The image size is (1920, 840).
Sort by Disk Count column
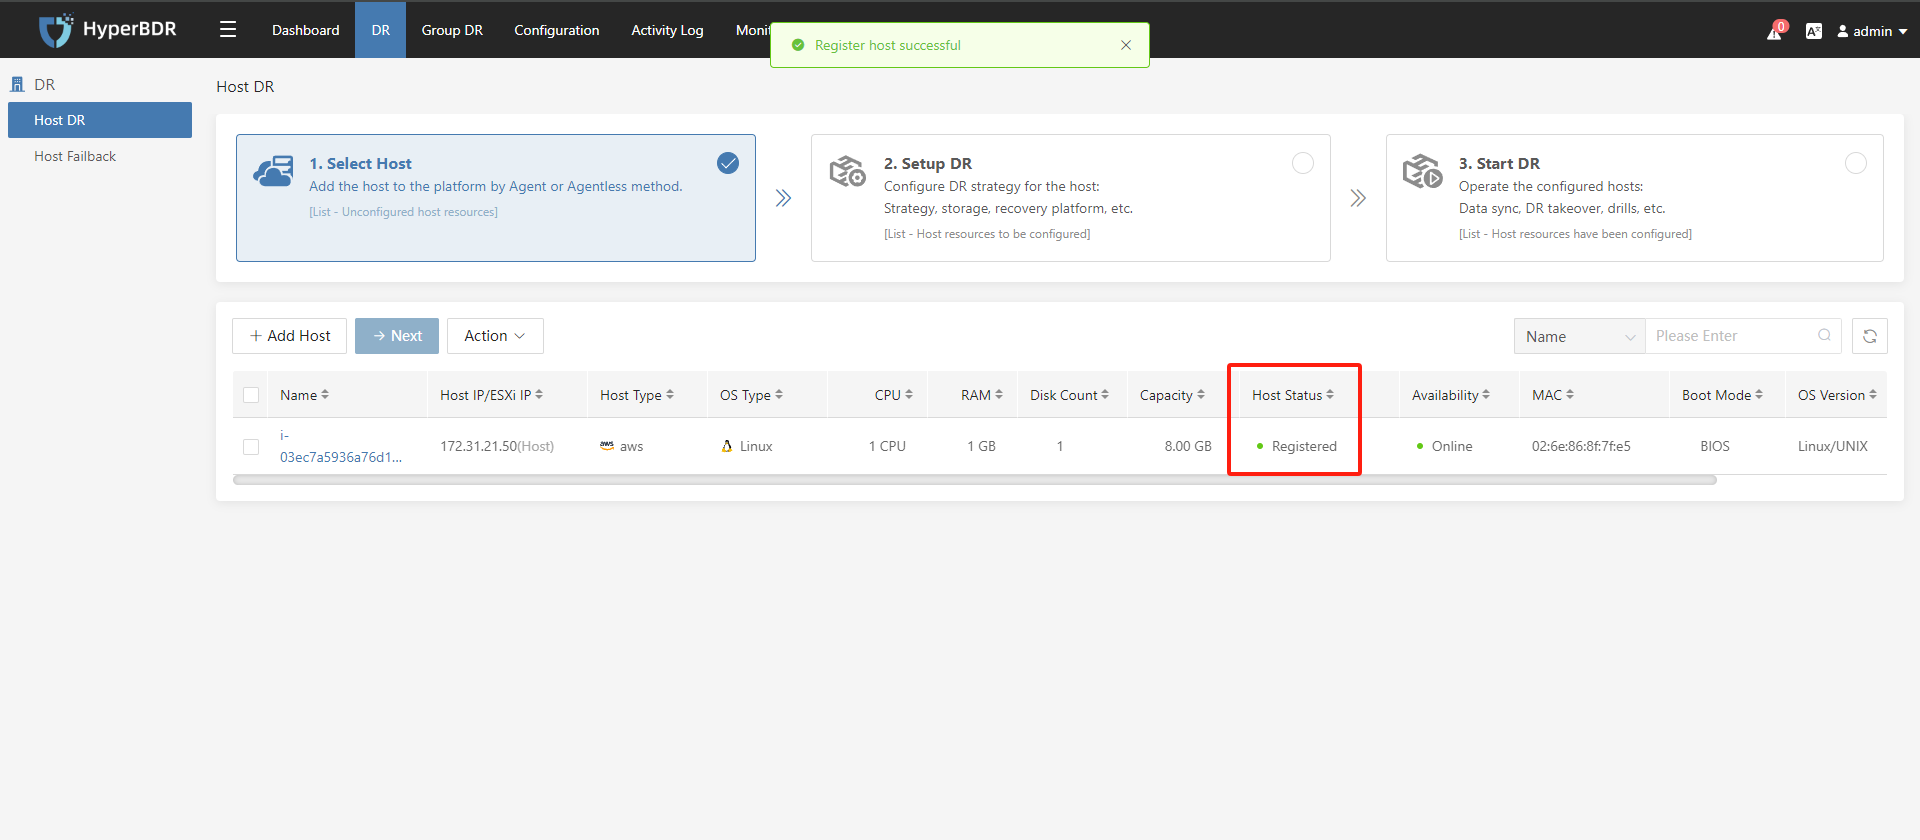coord(1105,395)
